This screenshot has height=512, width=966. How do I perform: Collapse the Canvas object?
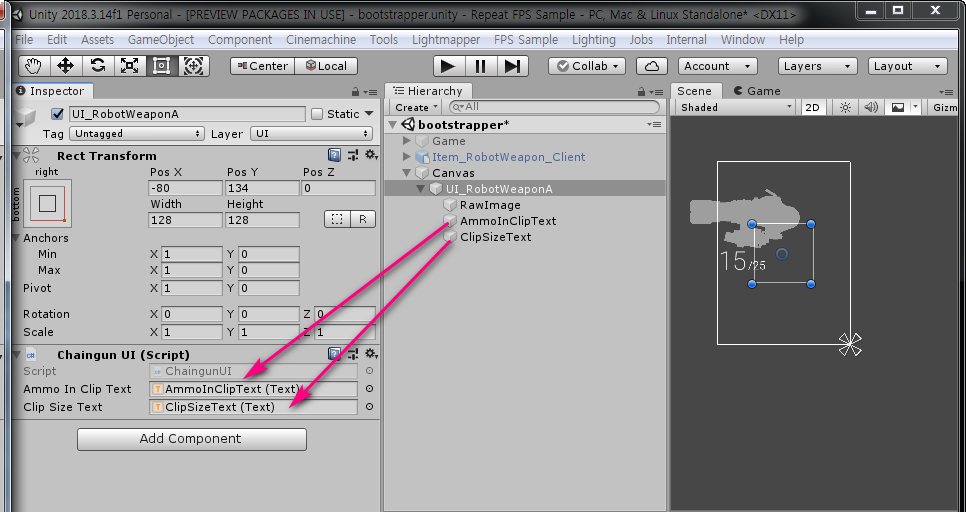407,173
